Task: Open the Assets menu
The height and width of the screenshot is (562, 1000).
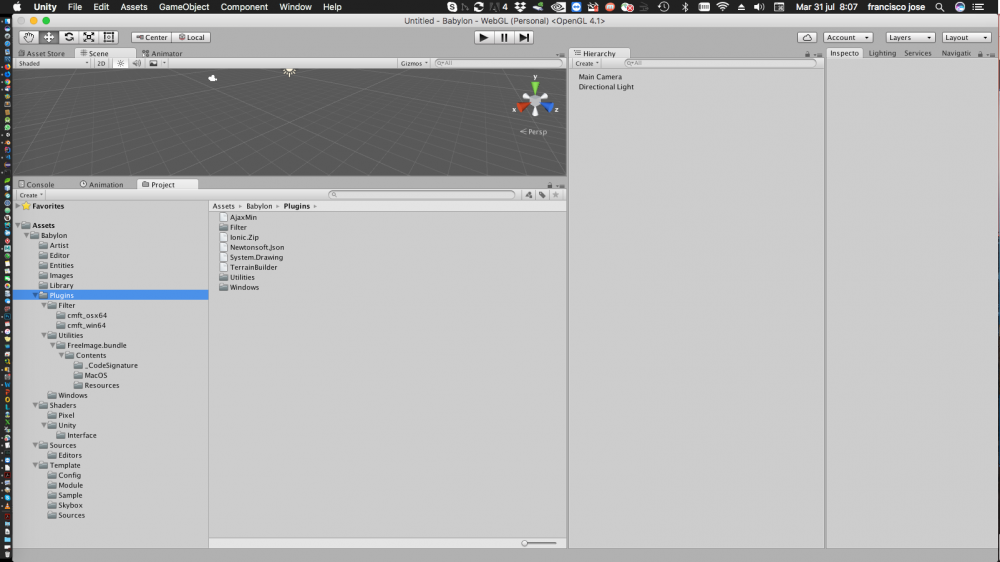Action: pos(134,7)
